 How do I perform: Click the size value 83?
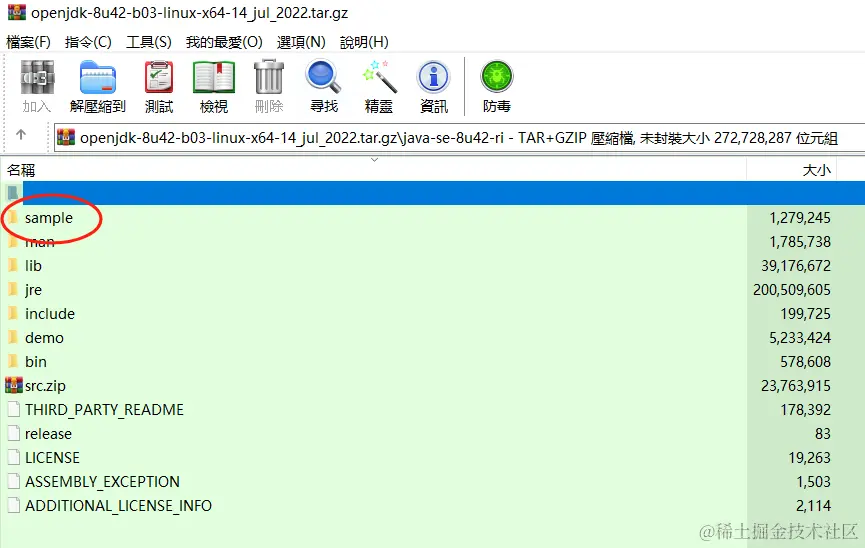(x=823, y=434)
